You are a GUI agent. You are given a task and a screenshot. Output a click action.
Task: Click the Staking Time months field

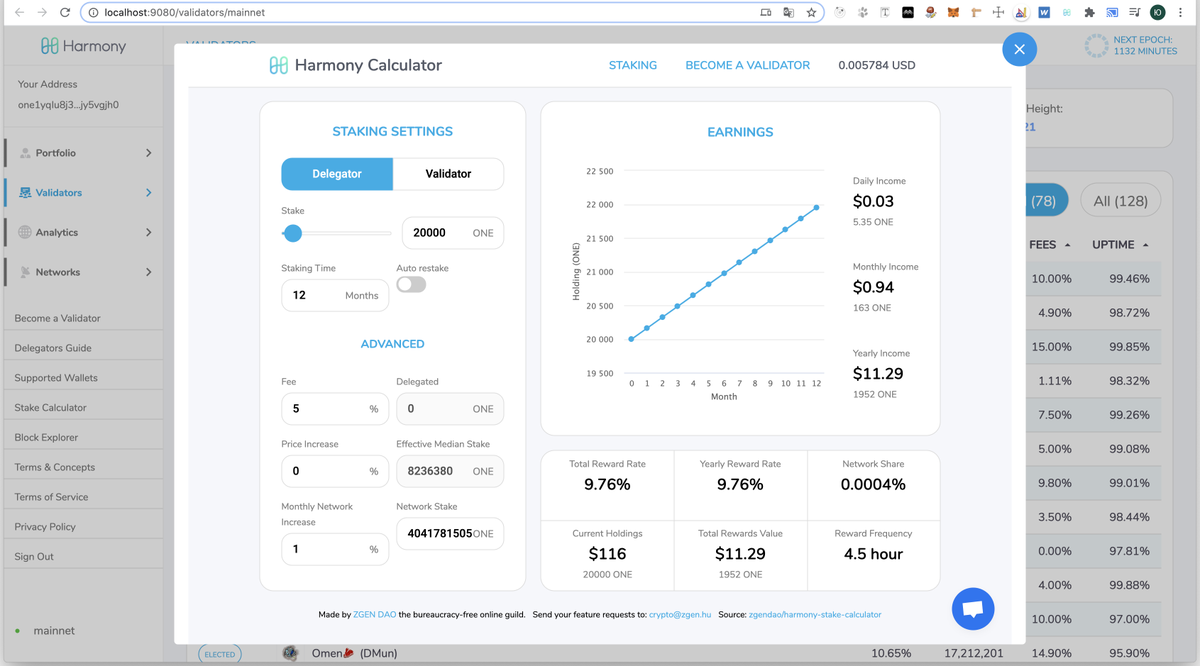335,295
